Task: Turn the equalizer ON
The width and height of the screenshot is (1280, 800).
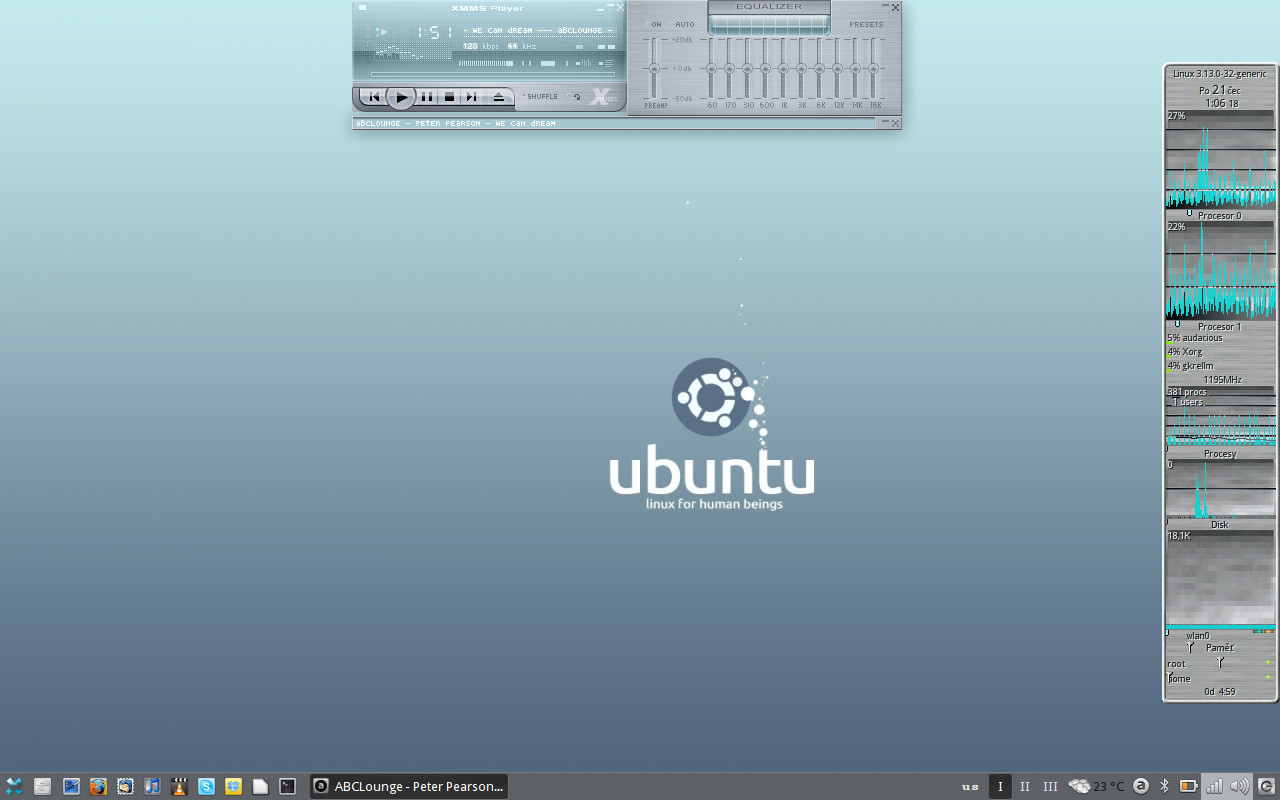Action: pyautogui.click(x=656, y=24)
